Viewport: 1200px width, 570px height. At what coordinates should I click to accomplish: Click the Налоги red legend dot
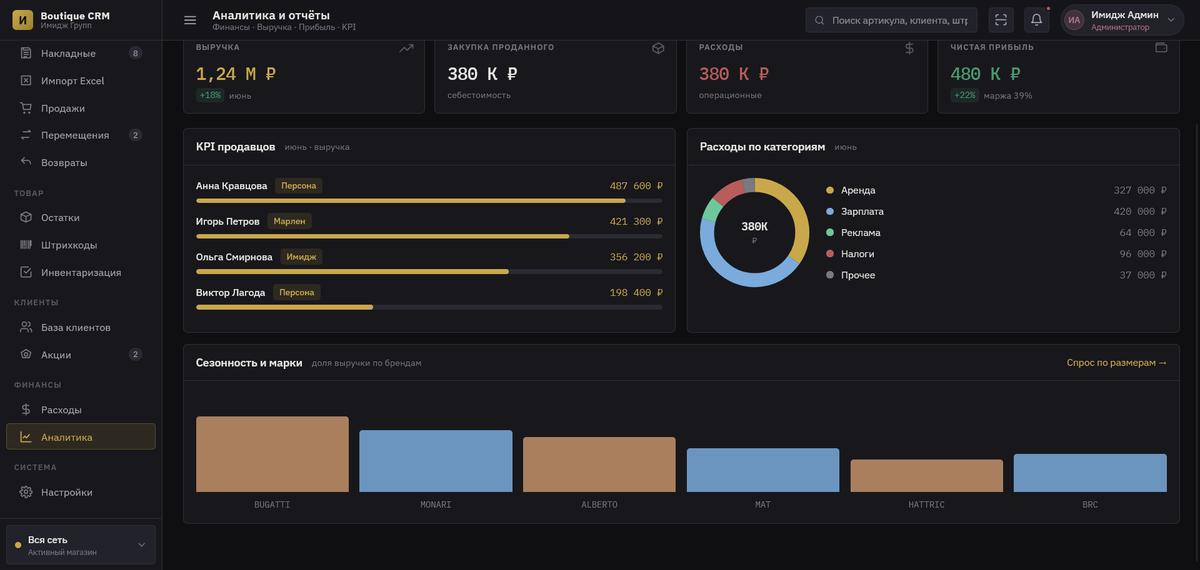point(830,254)
